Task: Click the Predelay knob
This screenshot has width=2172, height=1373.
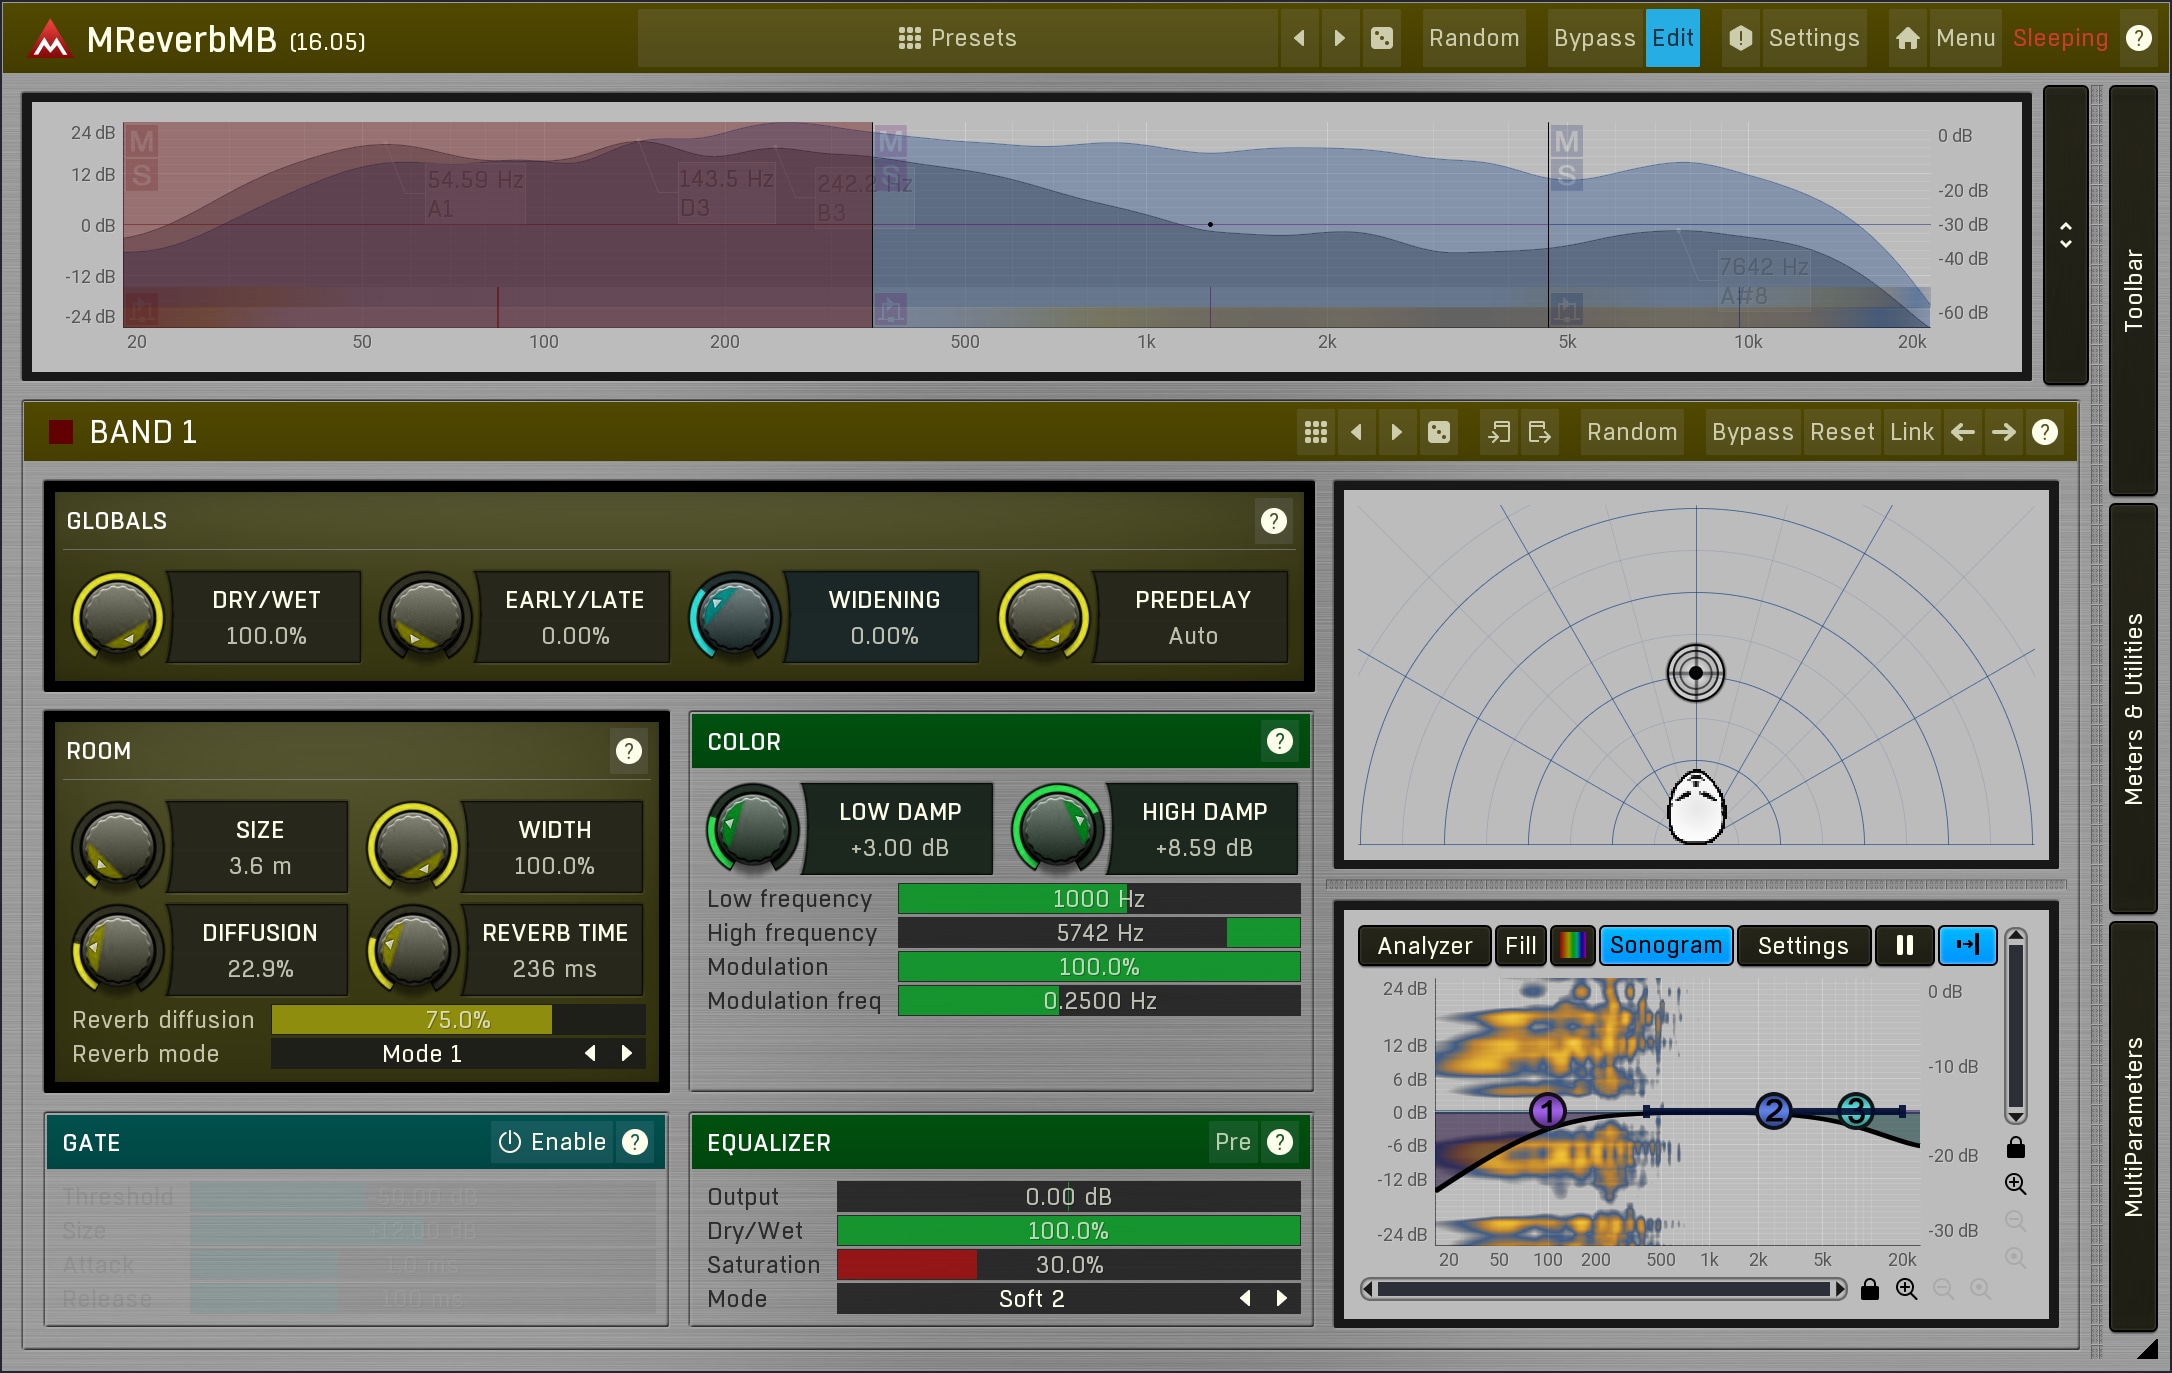Action: (1044, 617)
